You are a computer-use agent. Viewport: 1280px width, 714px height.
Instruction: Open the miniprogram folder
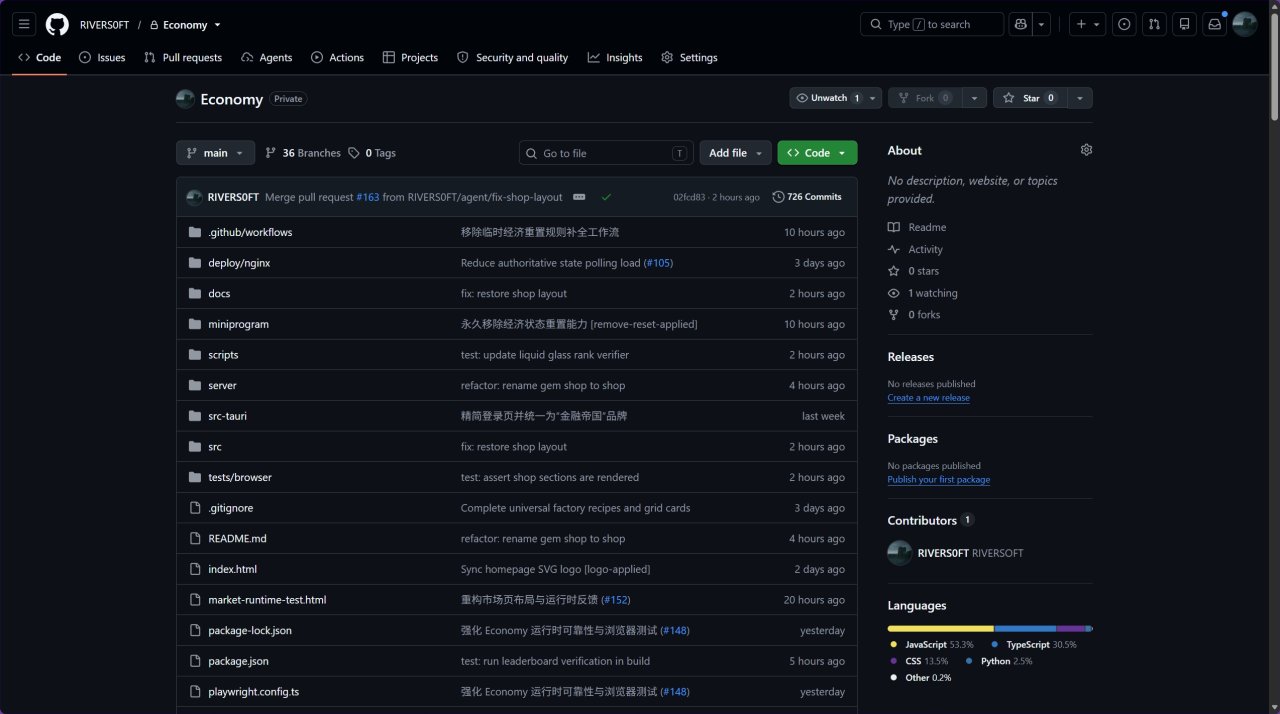click(x=238, y=324)
